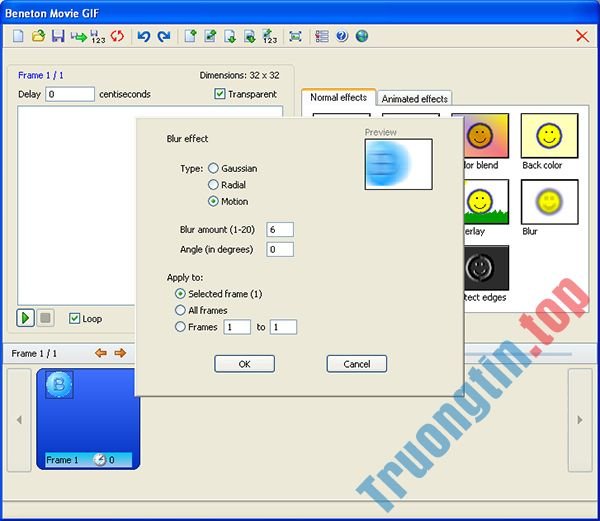Switch to the Animated effects tab
The height and width of the screenshot is (521, 600).
pyautogui.click(x=414, y=99)
